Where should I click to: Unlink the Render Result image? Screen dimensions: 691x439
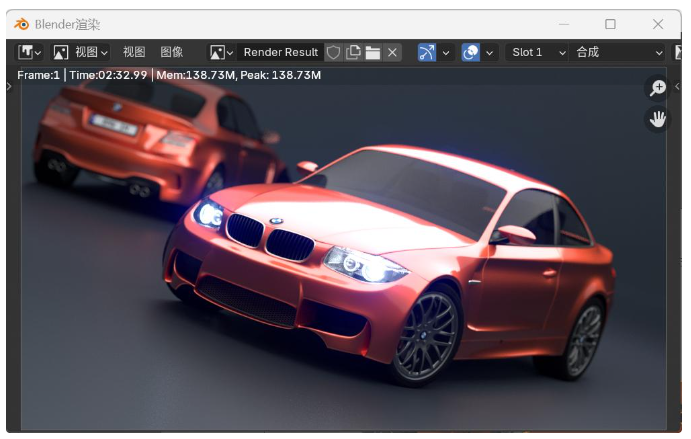[x=392, y=52]
